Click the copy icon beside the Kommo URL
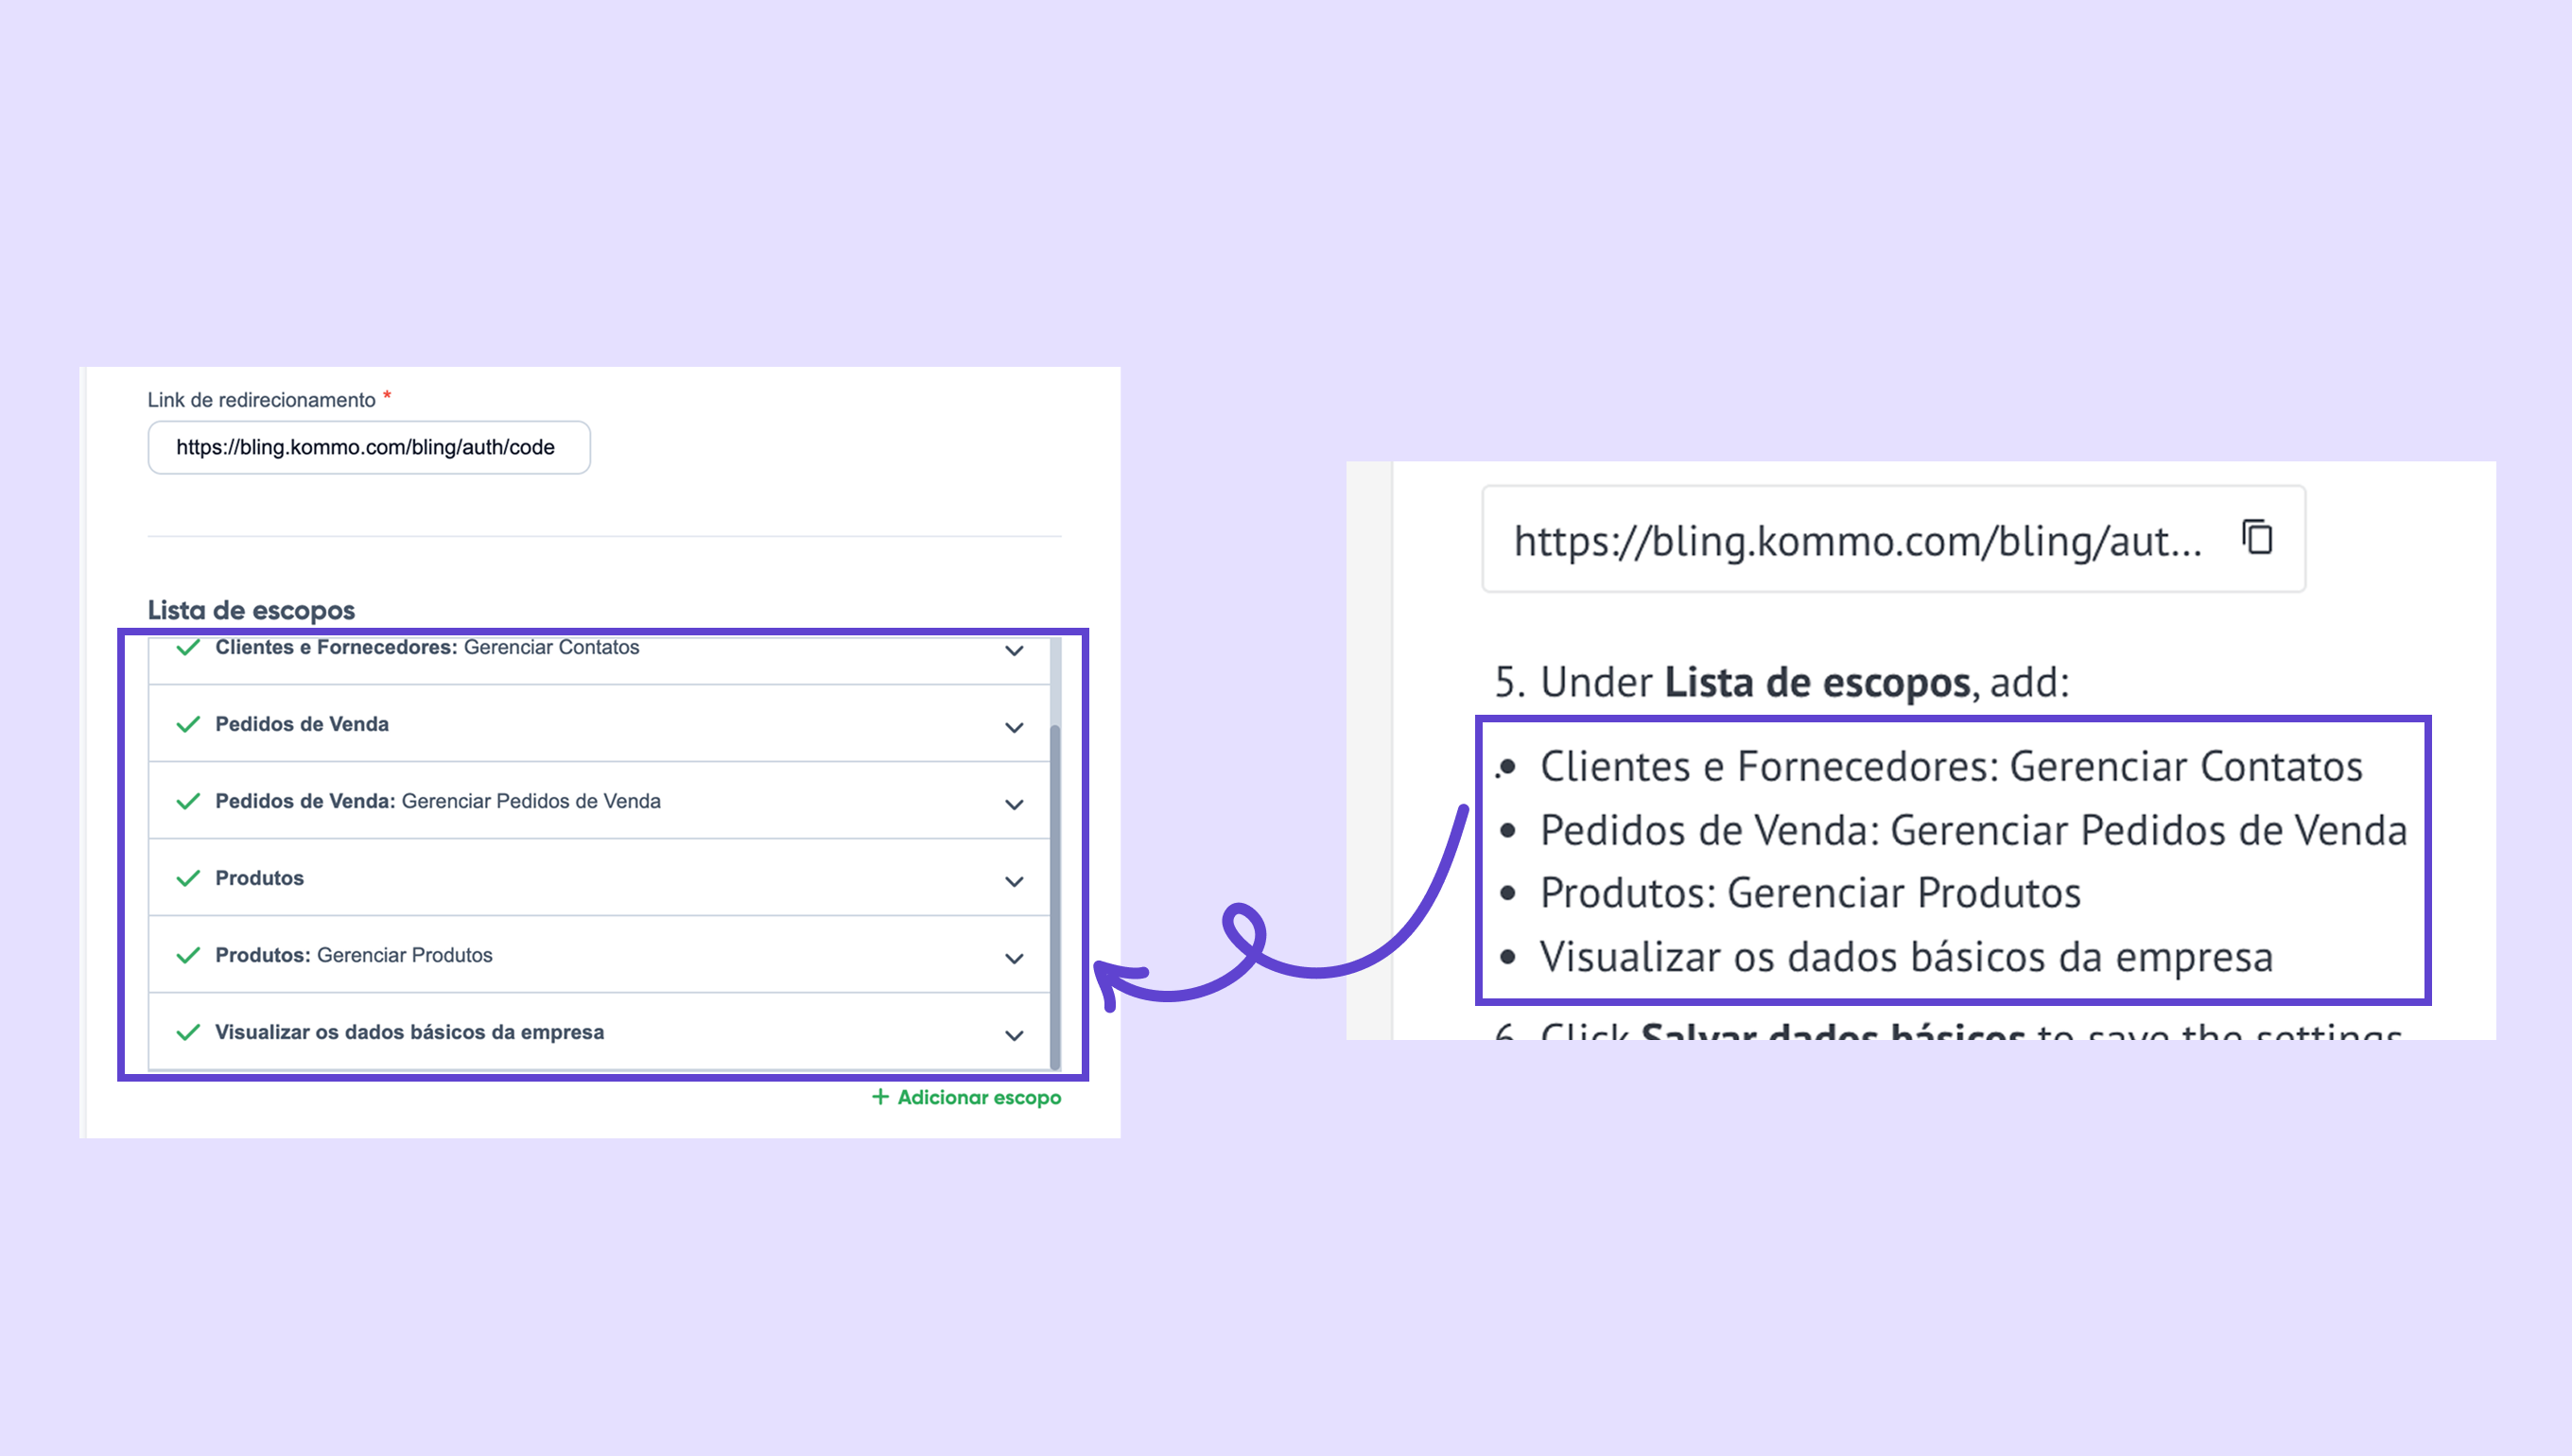The width and height of the screenshot is (2572, 1456). [x=2257, y=538]
